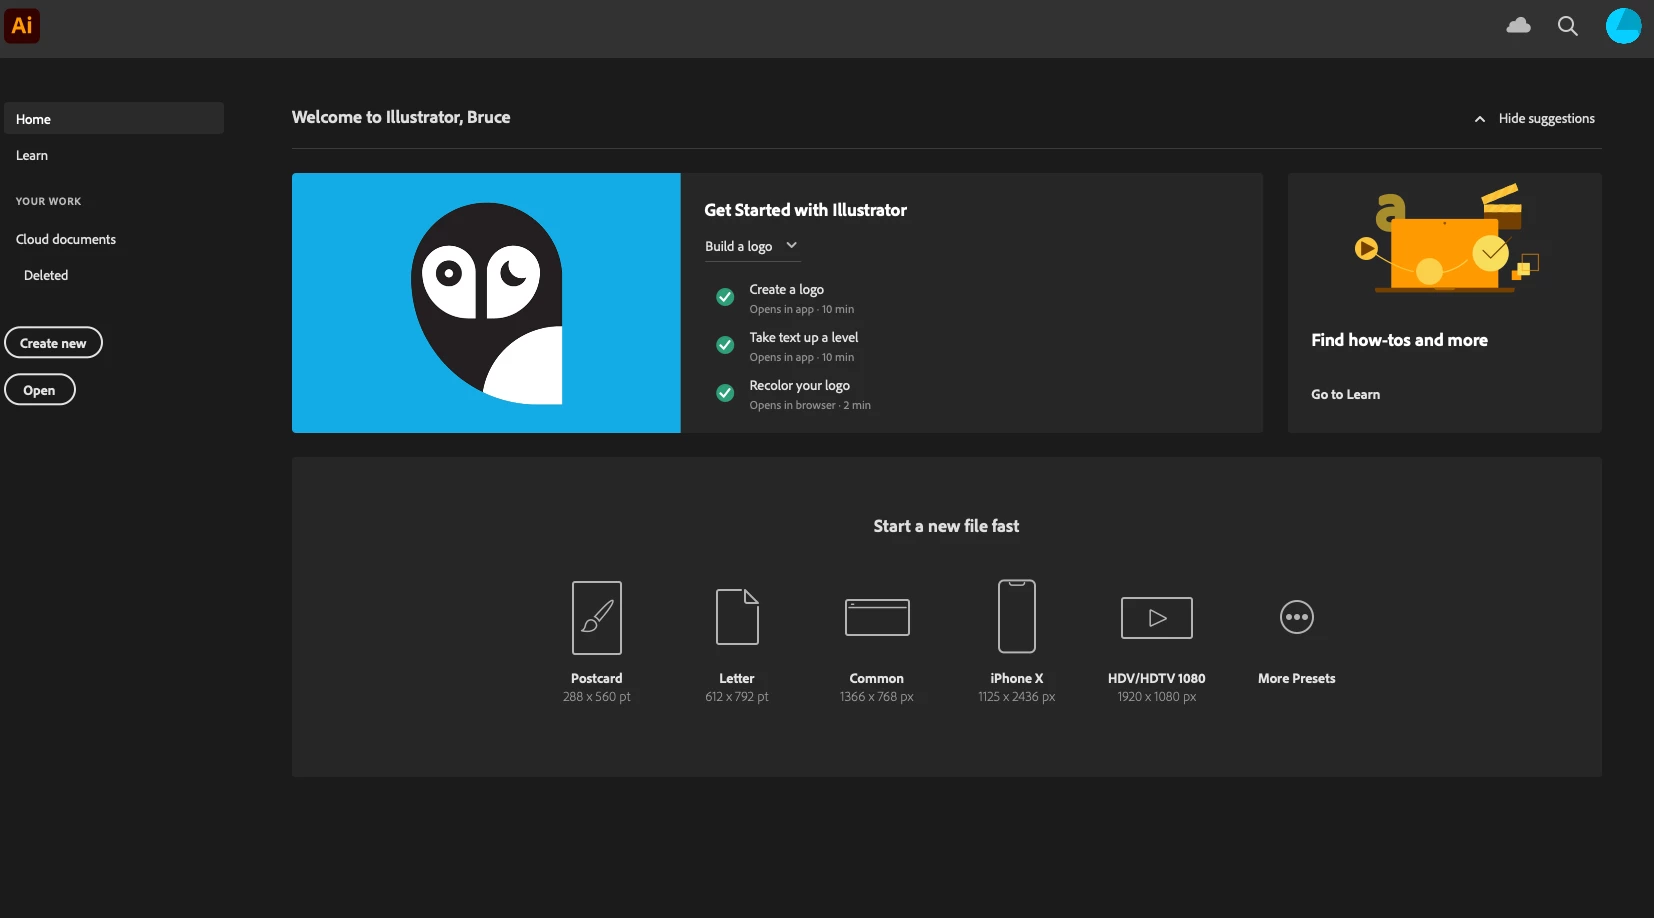Viewport: 1654px width, 918px height.
Task: Open search with magnifier icon
Action: click(1568, 26)
